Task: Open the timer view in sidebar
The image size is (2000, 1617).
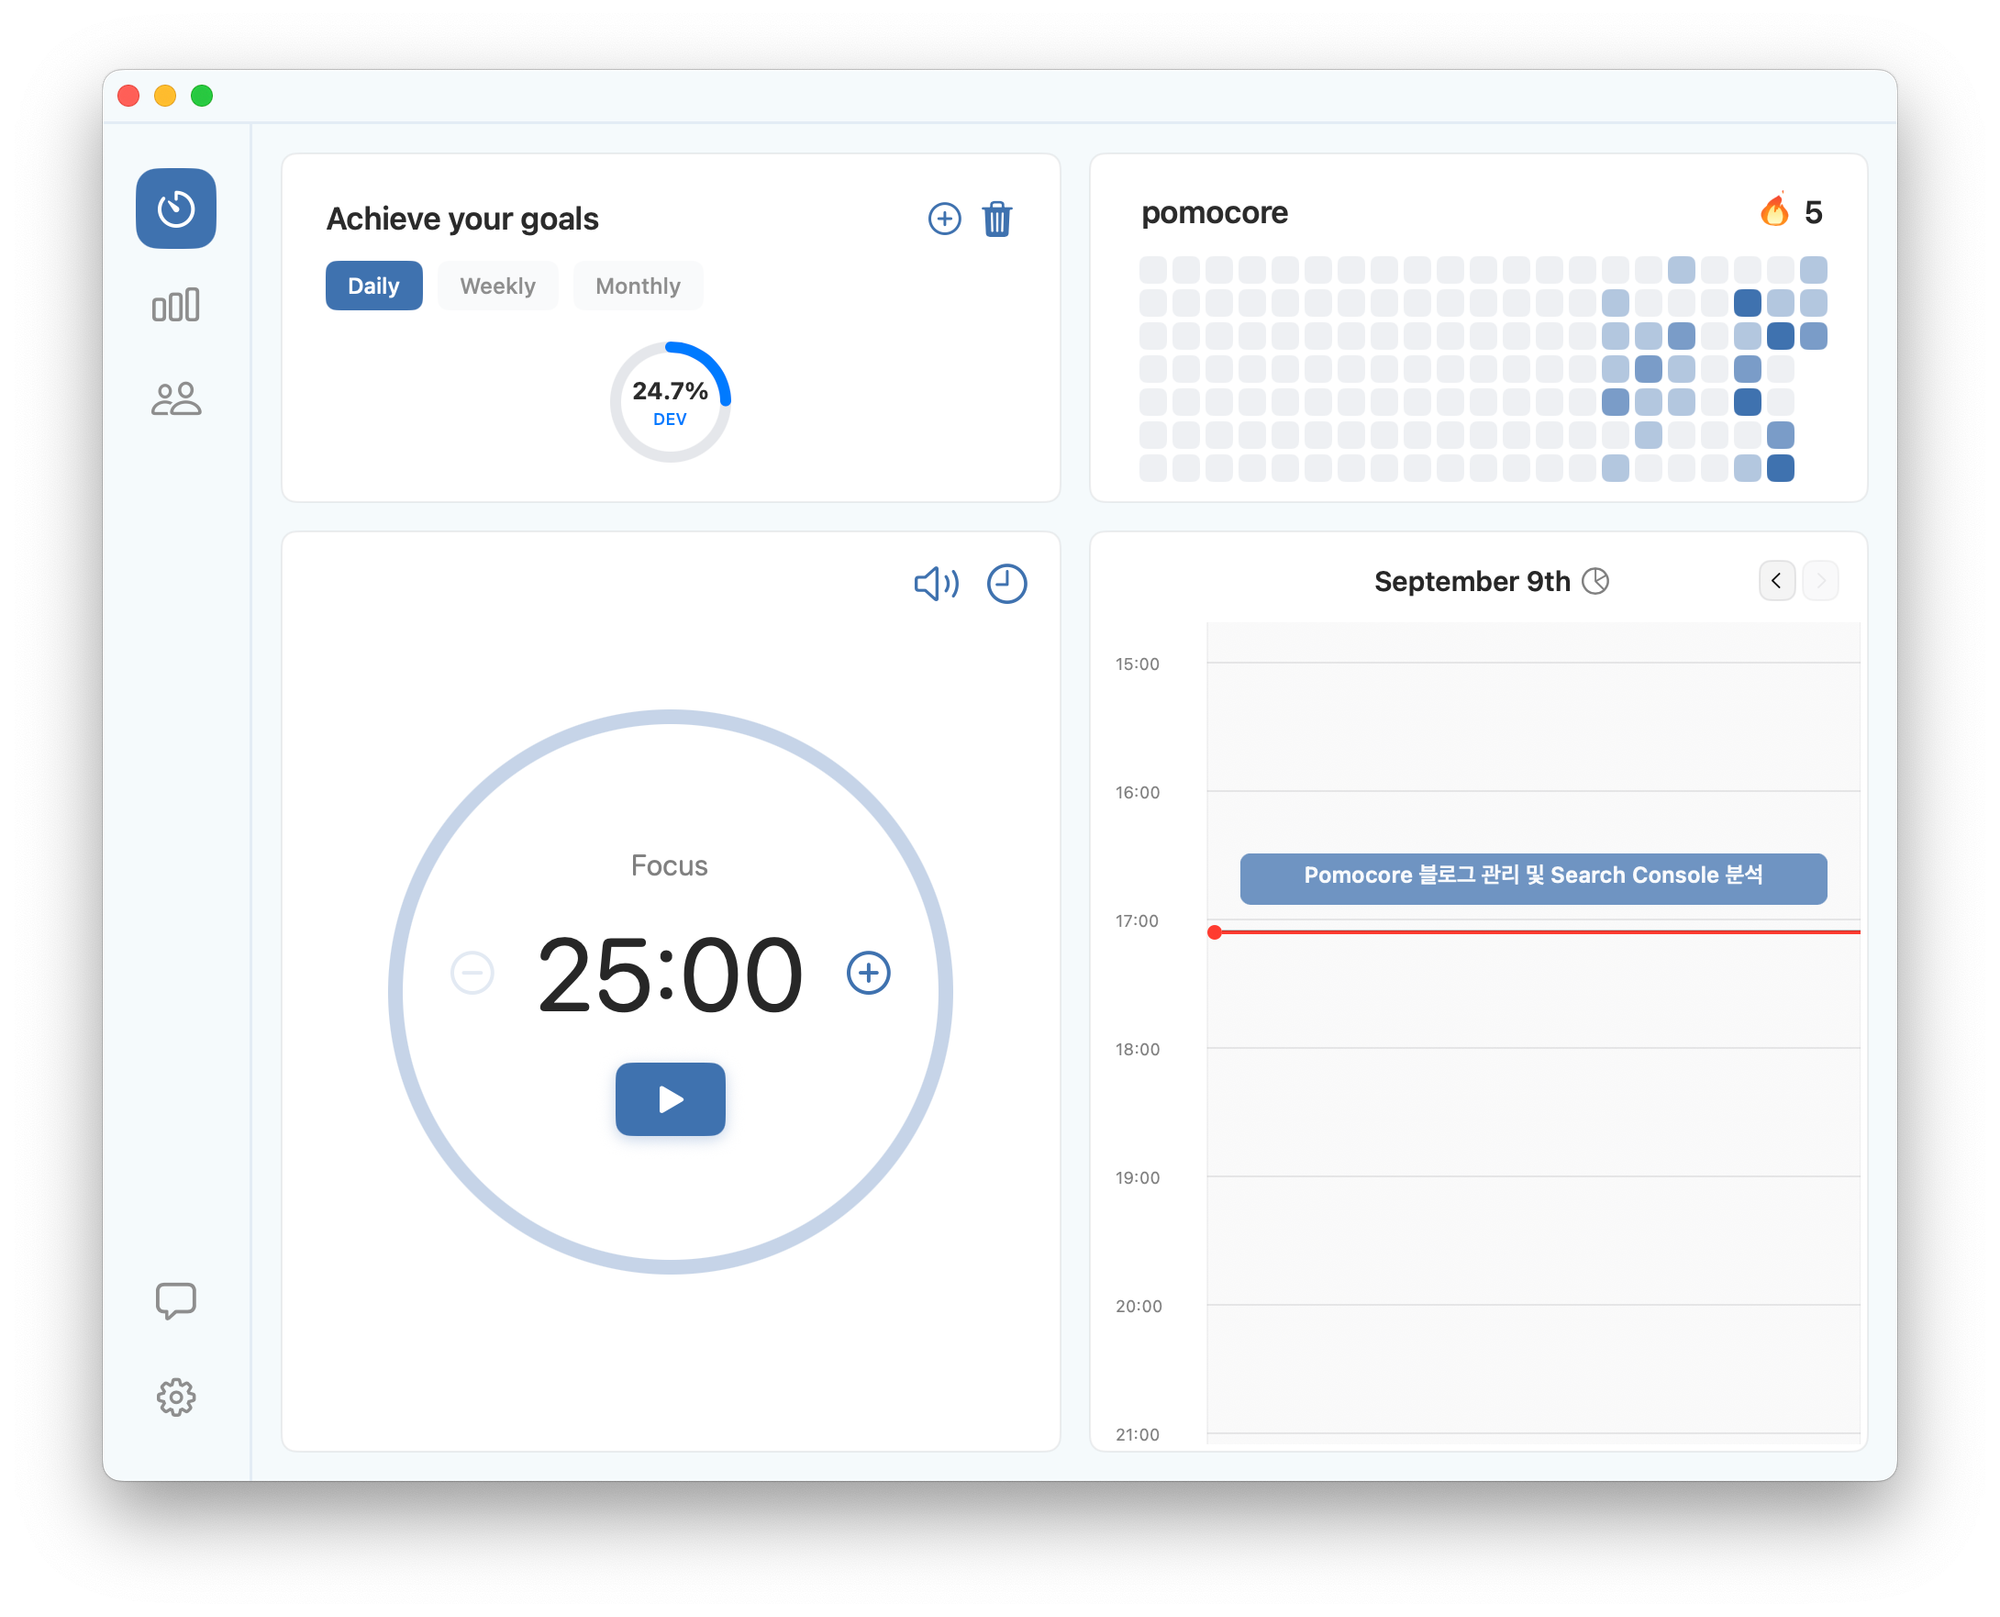Action: pyautogui.click(x=176, y=208)
